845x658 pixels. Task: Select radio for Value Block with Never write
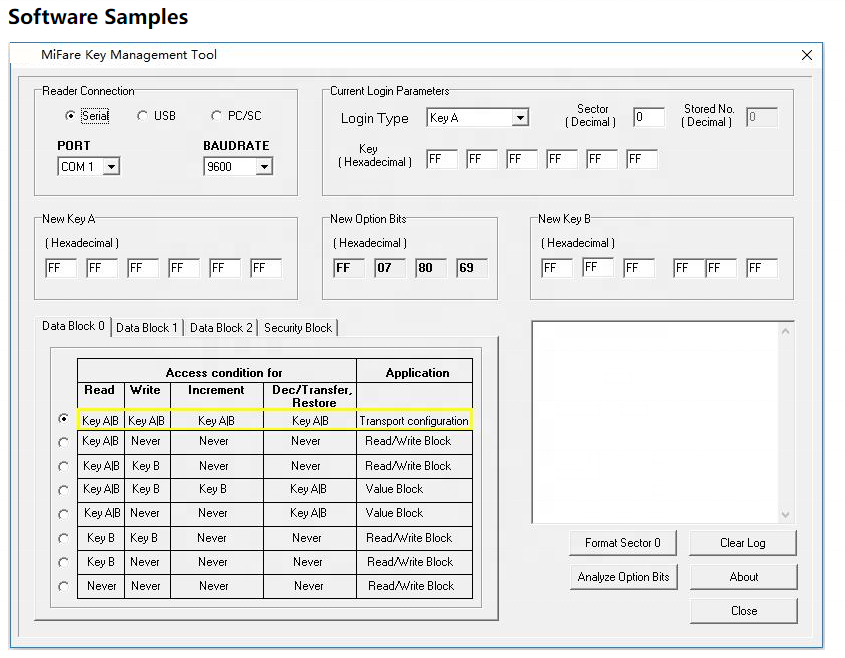64,514
